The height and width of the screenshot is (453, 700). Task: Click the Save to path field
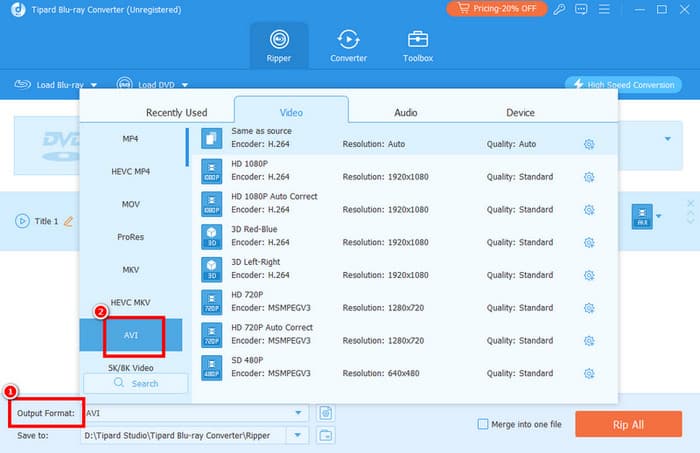click(x=183, y=435)
